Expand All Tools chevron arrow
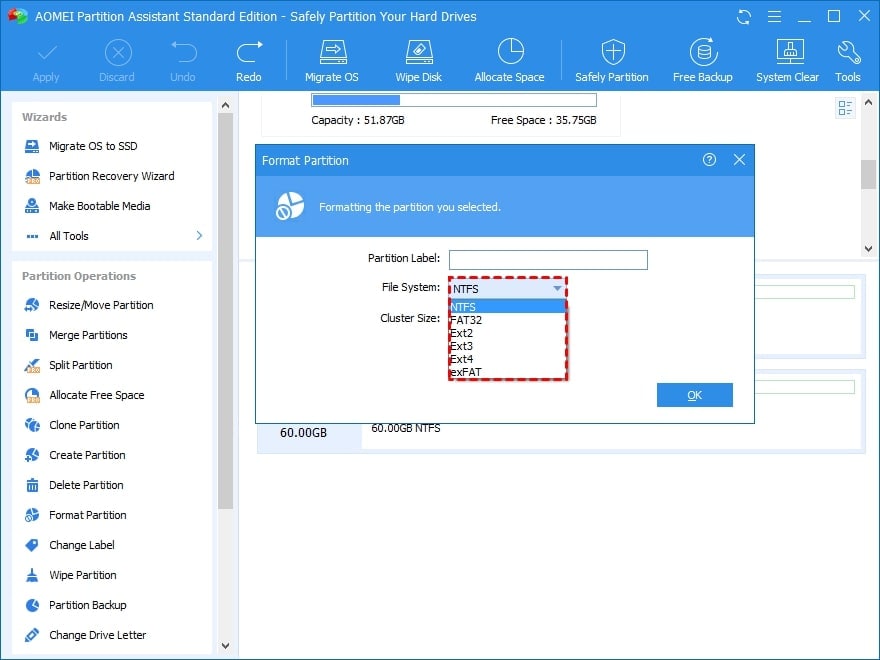 [199, 236]
